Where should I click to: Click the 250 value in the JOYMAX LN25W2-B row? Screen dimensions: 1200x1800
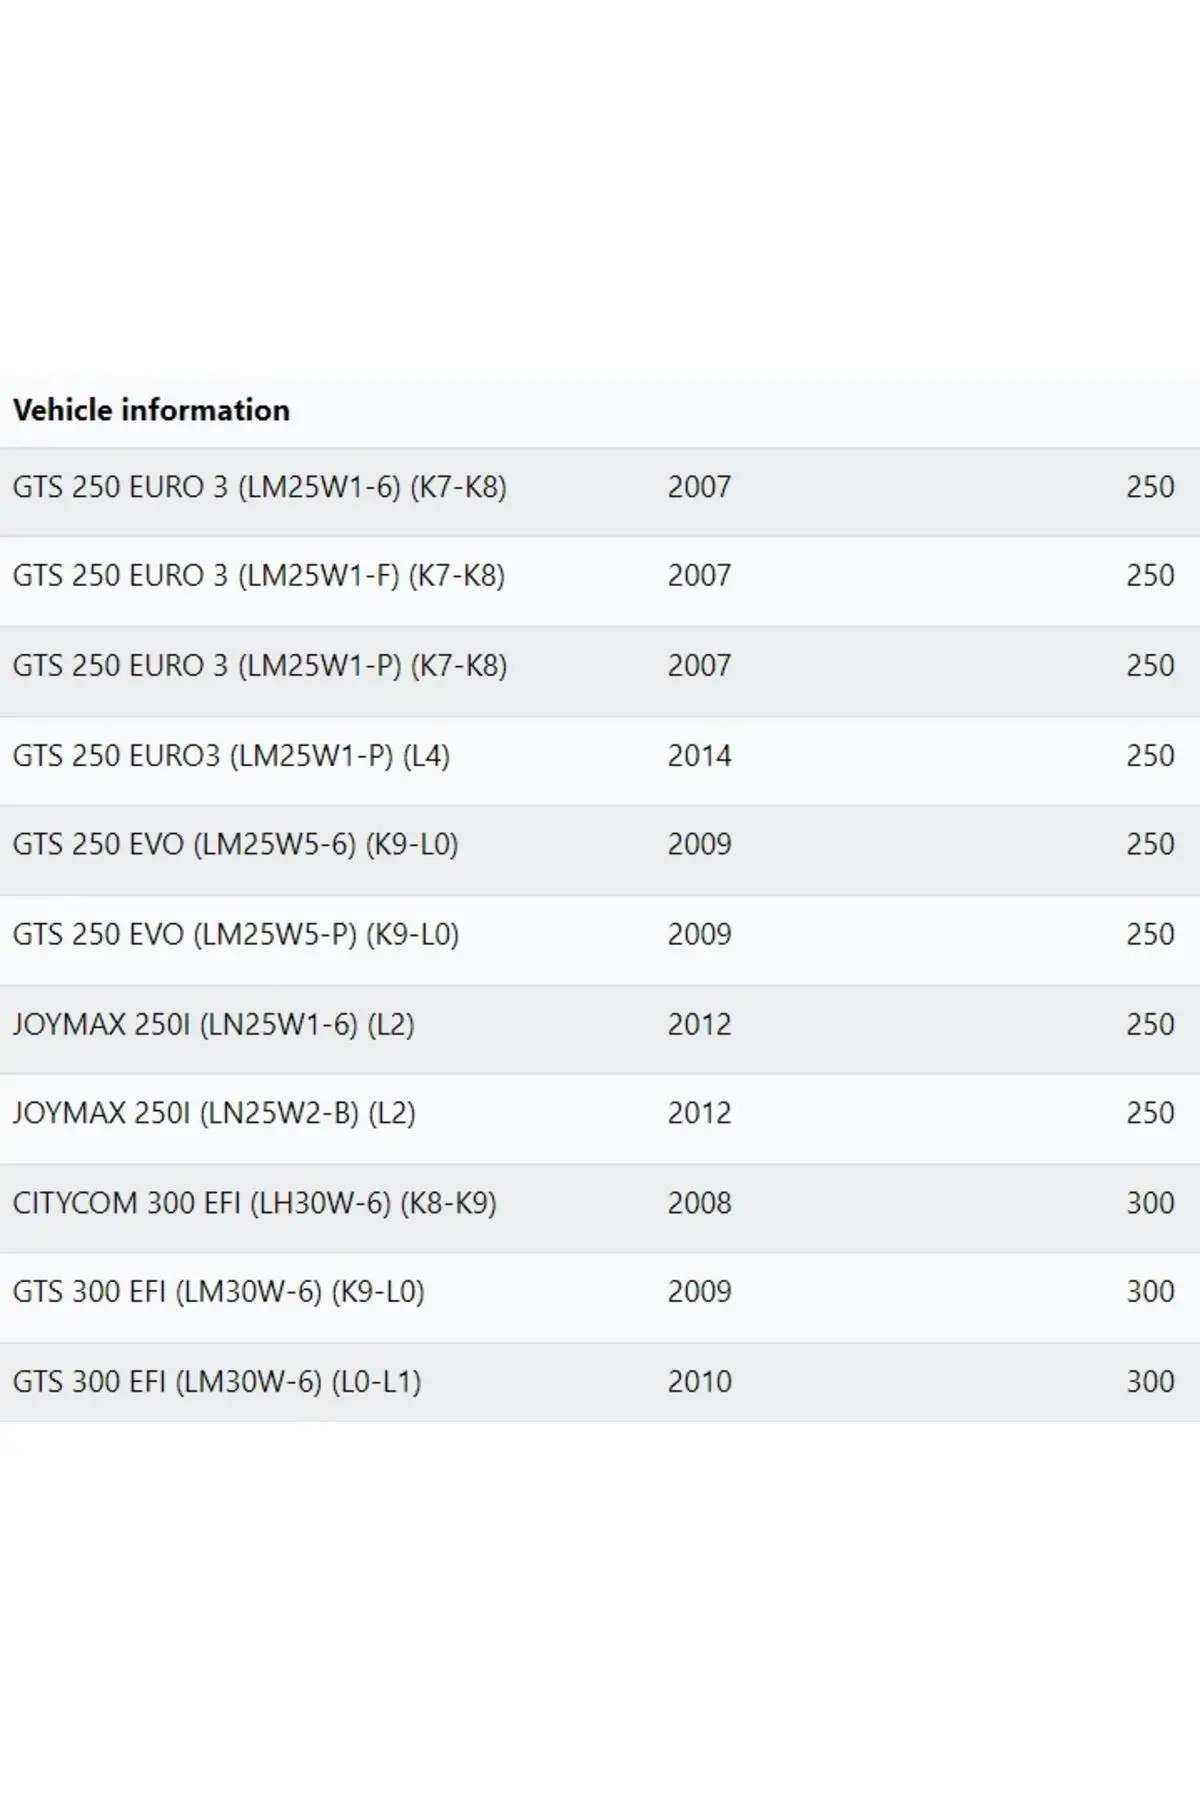point(1150,1113)
